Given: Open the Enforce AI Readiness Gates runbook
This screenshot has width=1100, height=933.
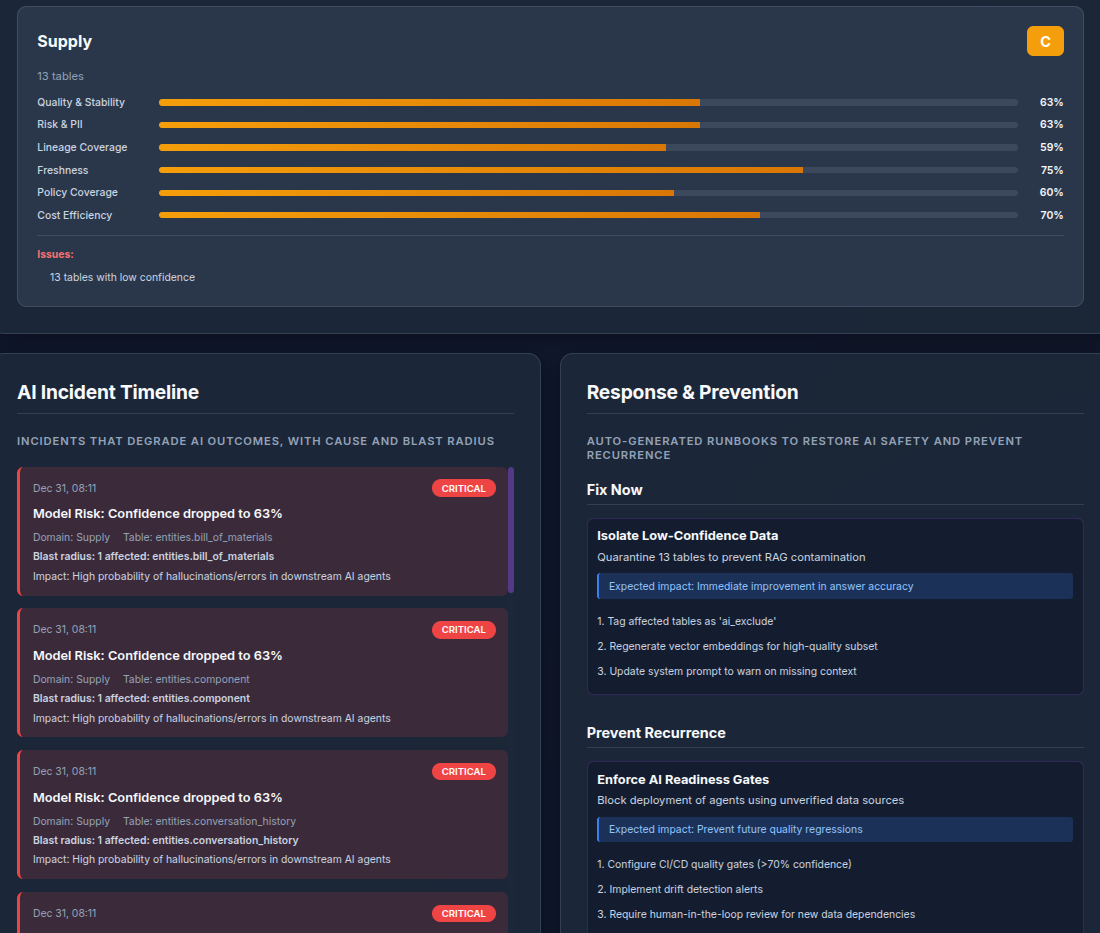Looking at the screenshot, I should pyautogui.click(x=683, y=780).
